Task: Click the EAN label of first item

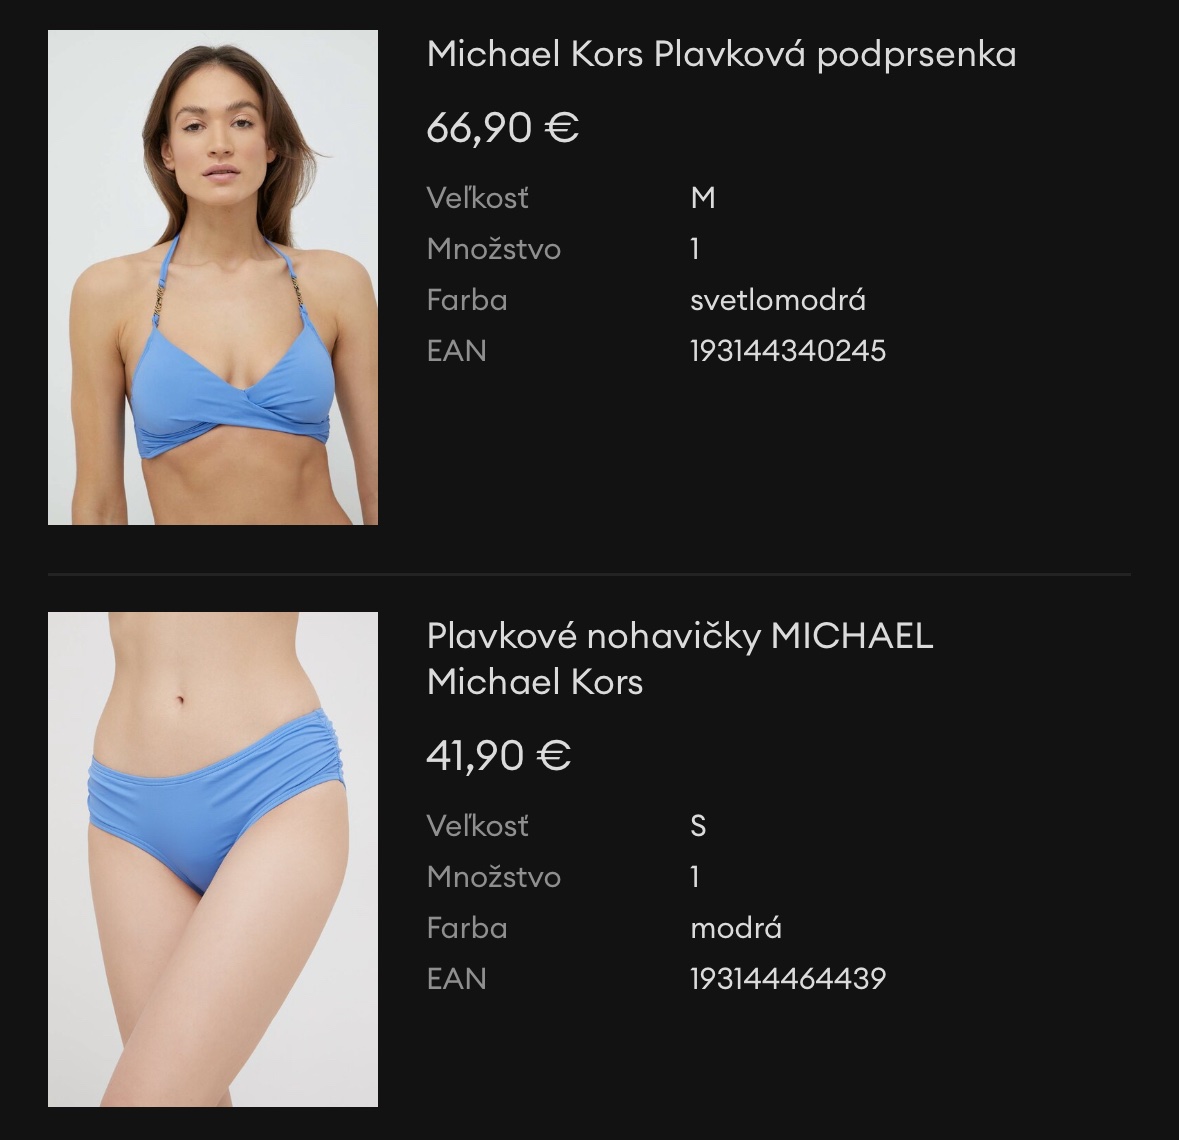Action: click(456, 351)
